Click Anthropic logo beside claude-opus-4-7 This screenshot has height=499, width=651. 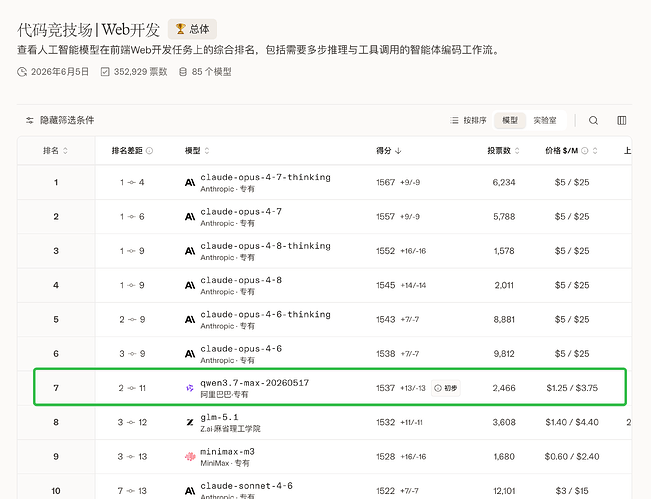click(190, 217)
